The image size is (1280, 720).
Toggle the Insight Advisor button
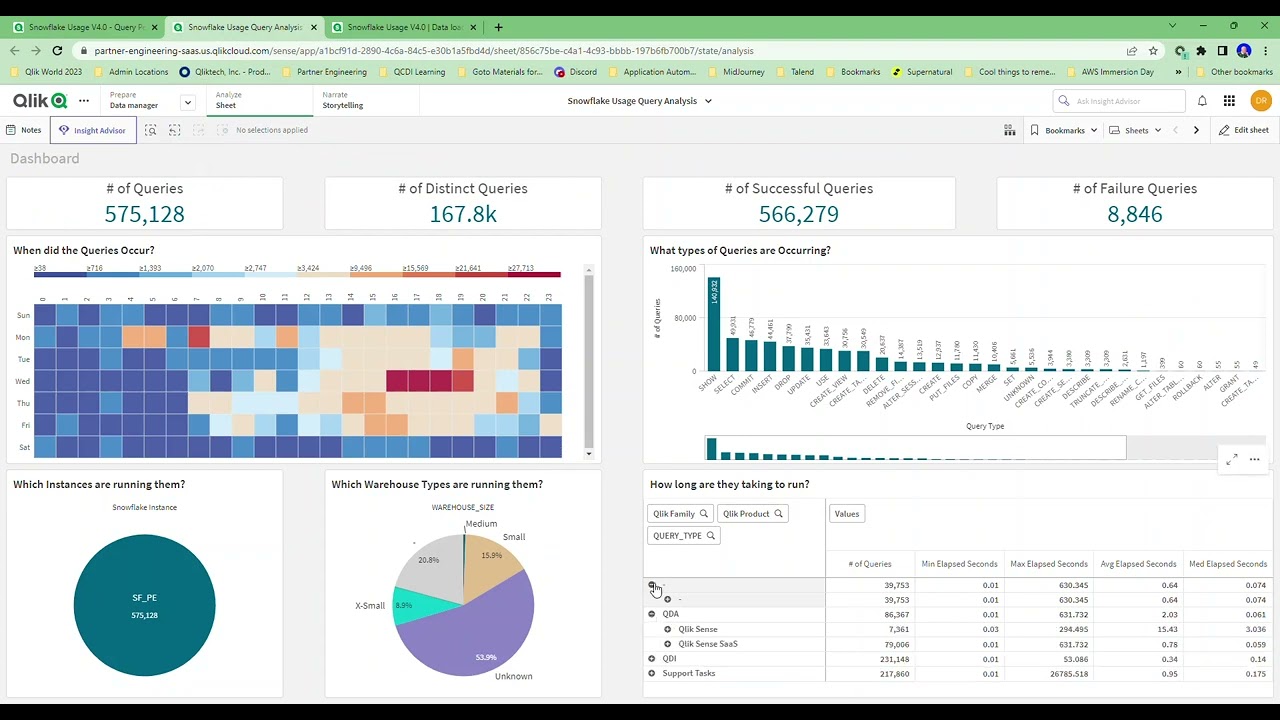click(x=93, y=130)
